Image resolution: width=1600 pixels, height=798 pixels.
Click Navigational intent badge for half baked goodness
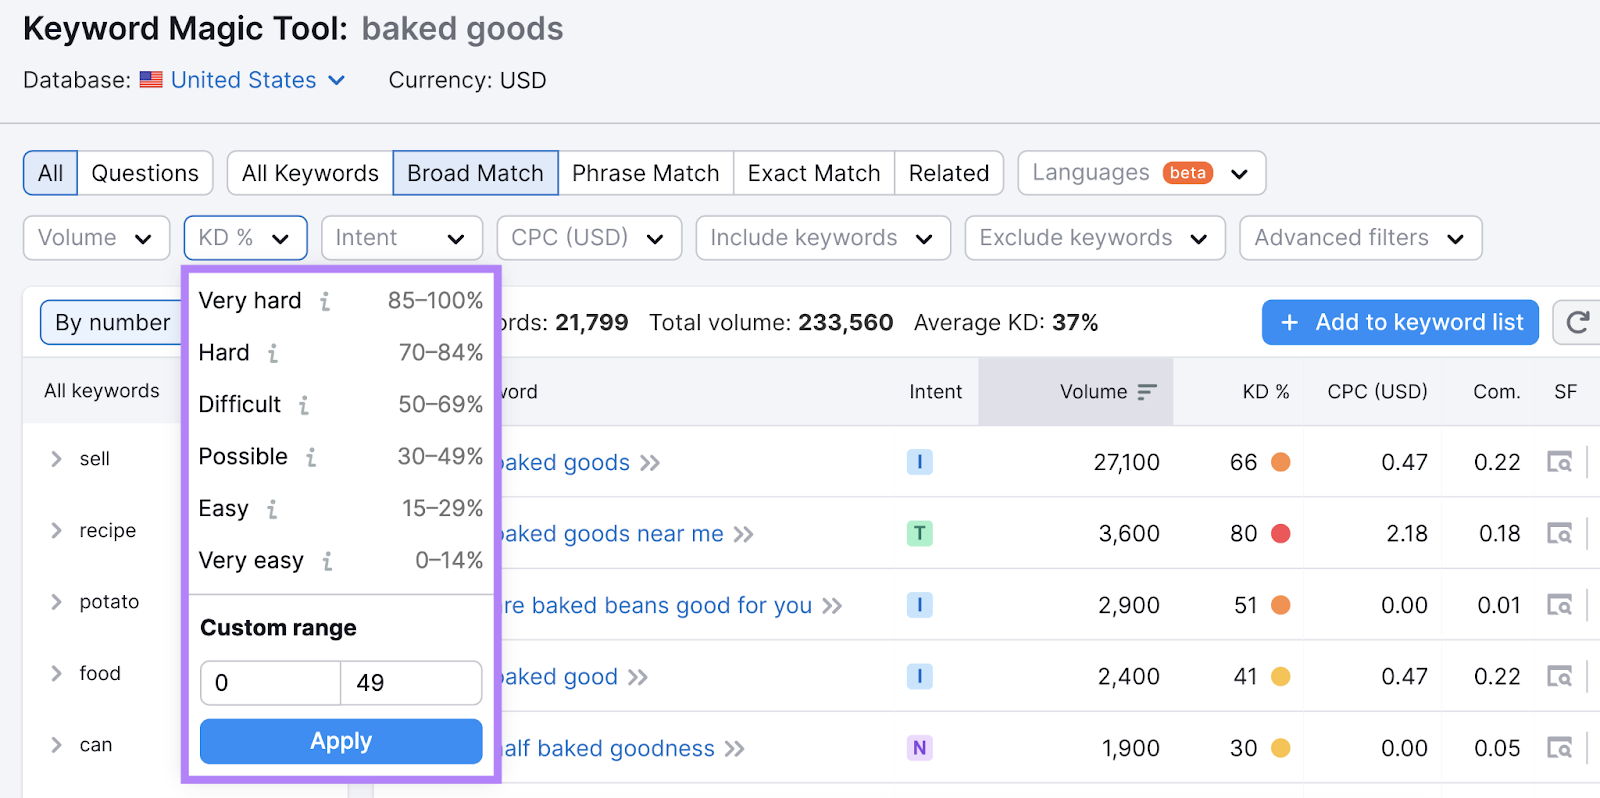point(920,748)
